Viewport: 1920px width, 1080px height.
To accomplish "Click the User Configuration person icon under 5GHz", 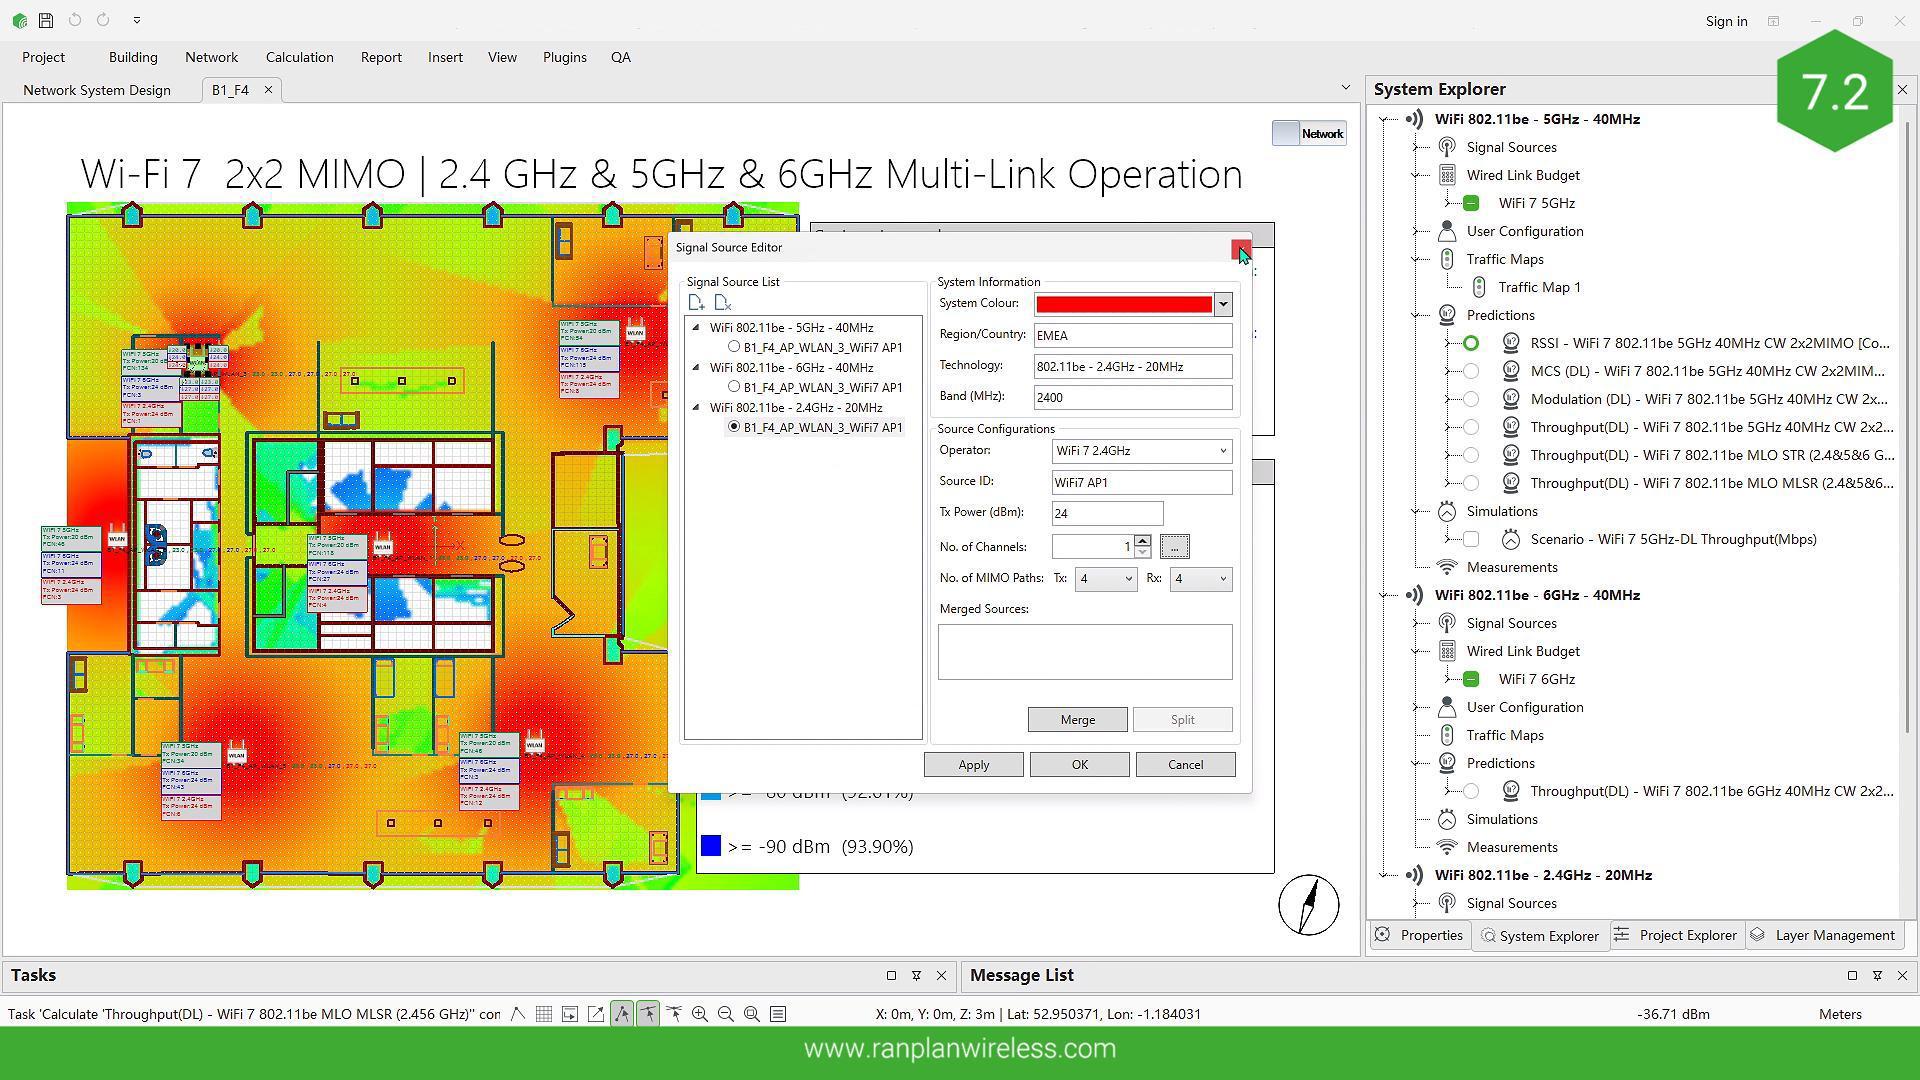I will pyautogui.click(x=1447, y=231).
